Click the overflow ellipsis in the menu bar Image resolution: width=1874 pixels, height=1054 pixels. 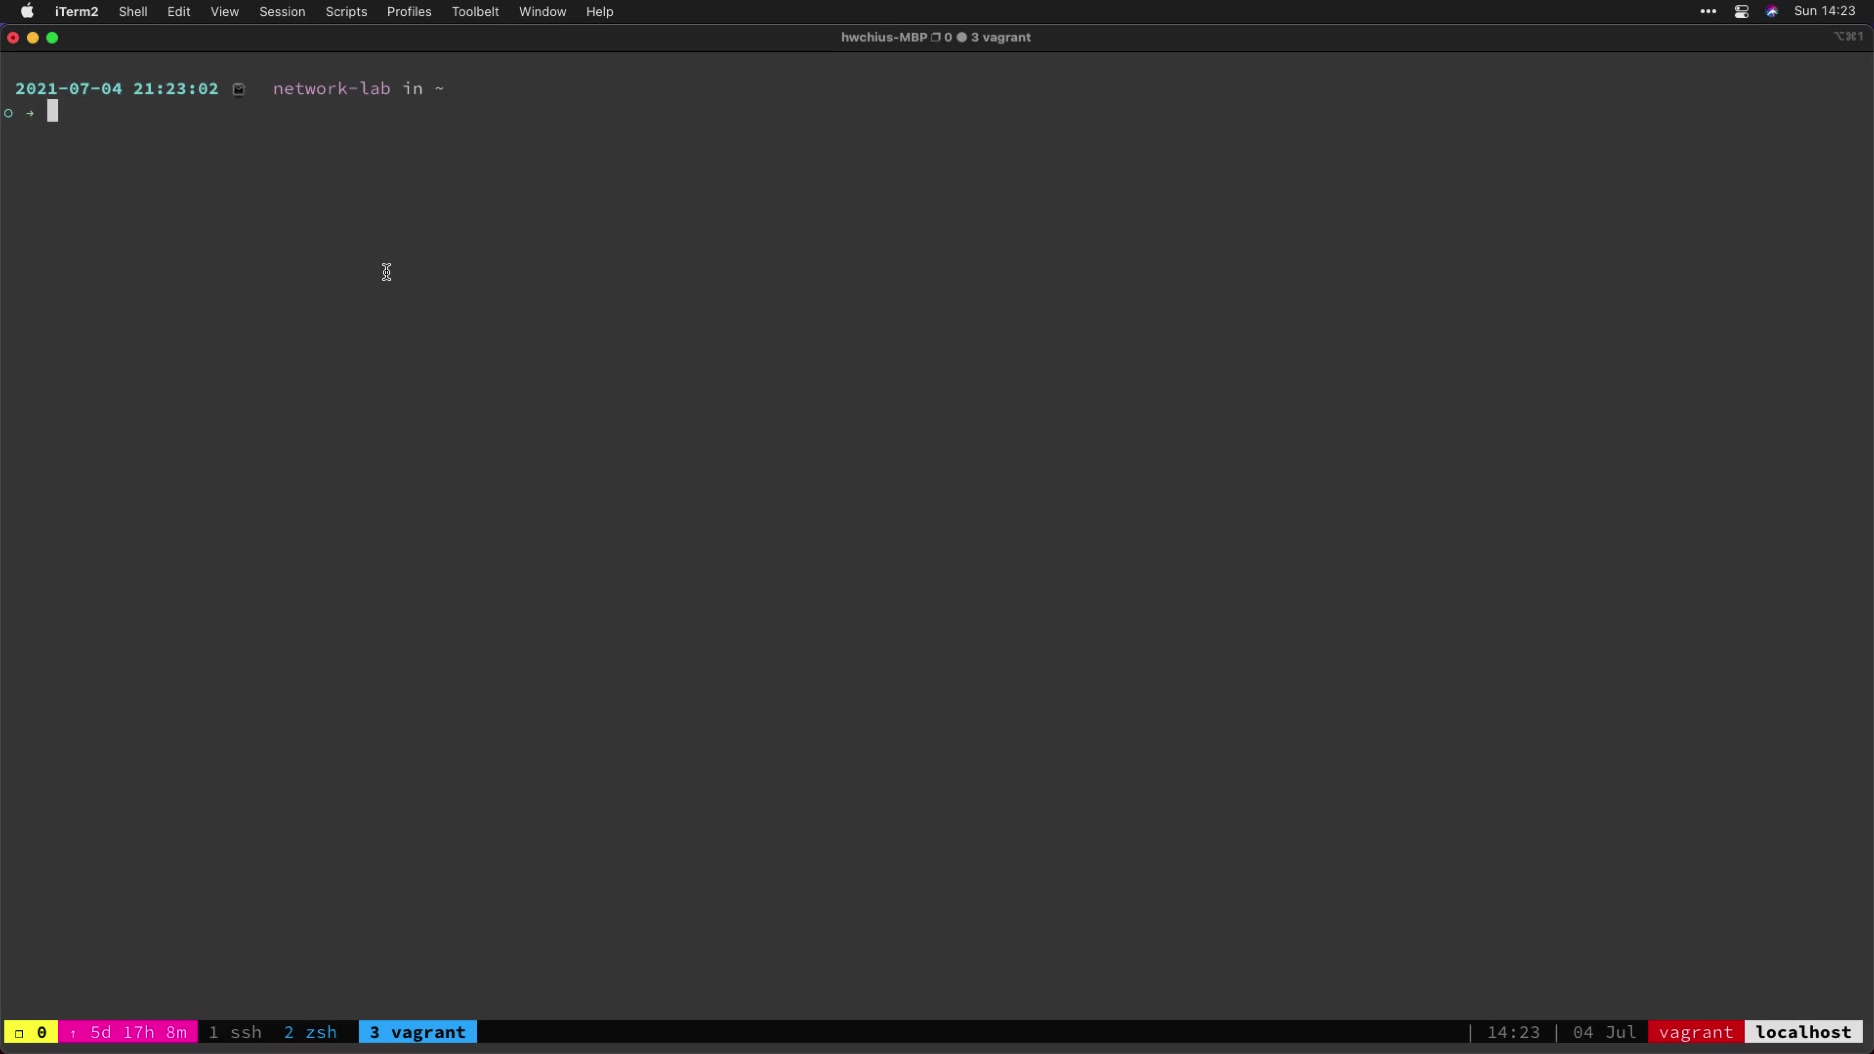pyautogui.click(x=1706, y=11)
